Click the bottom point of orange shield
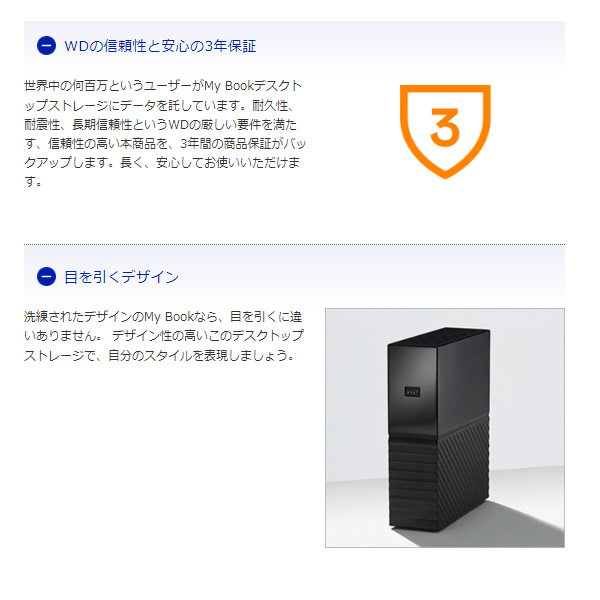600x600 pixels. (x=445, y=175)
